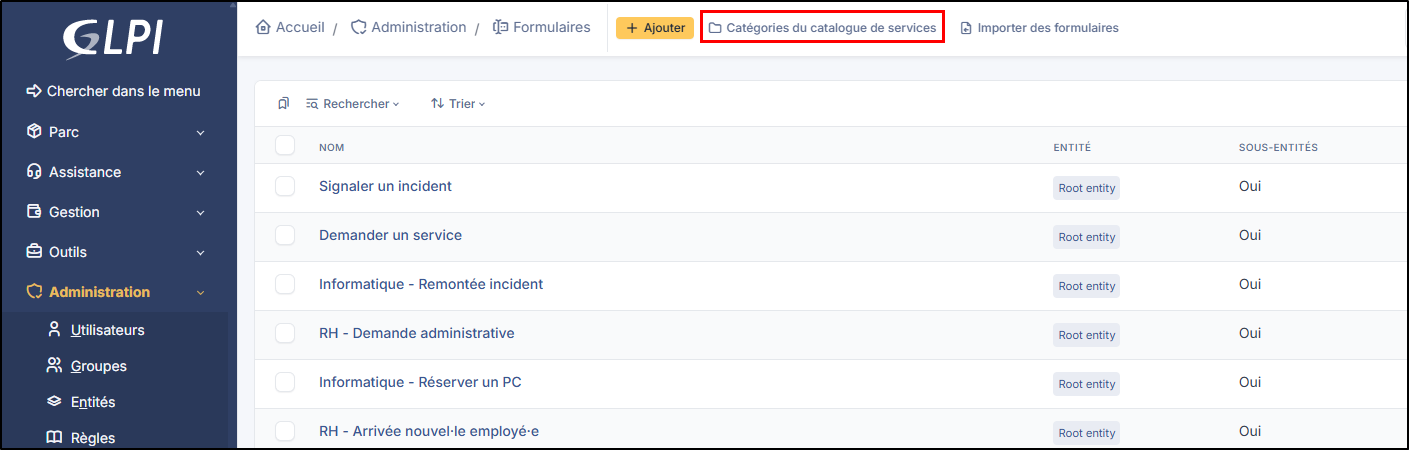Go to Accueil breadcrumb
This screenshot has height=450, width=1409.
click(301, 28)
